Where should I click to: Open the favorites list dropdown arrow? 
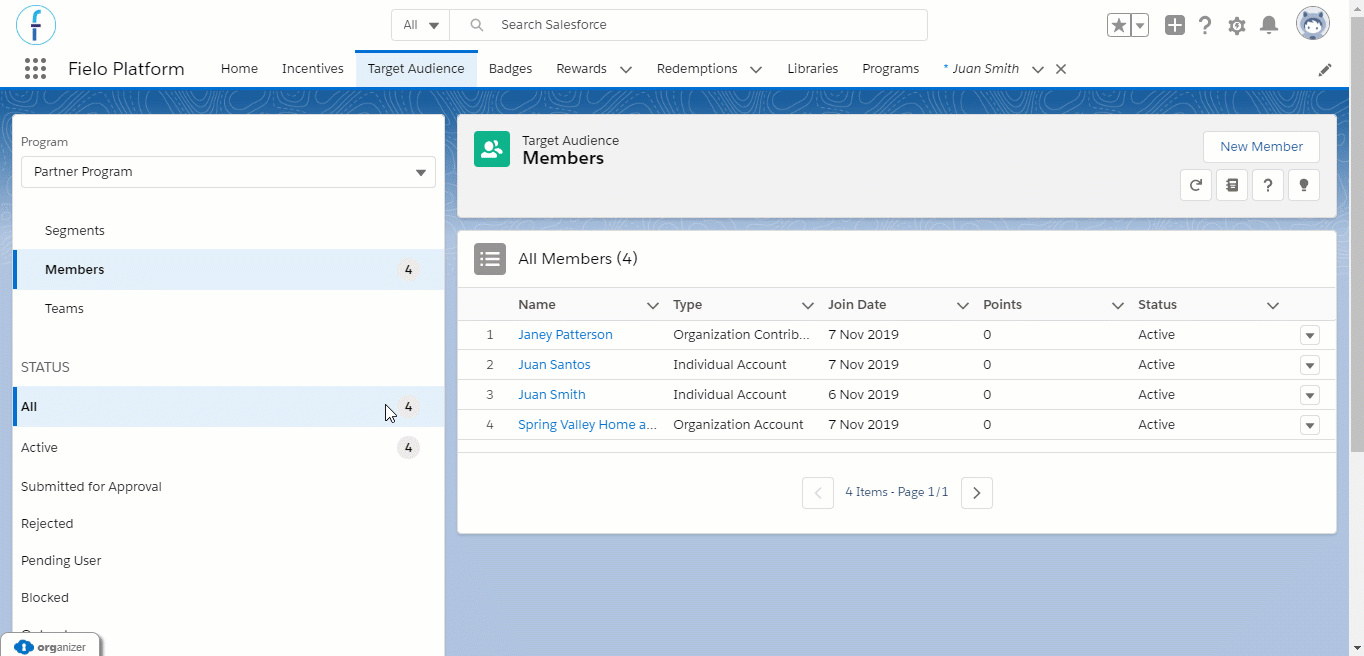click(x=1140, y=25)
